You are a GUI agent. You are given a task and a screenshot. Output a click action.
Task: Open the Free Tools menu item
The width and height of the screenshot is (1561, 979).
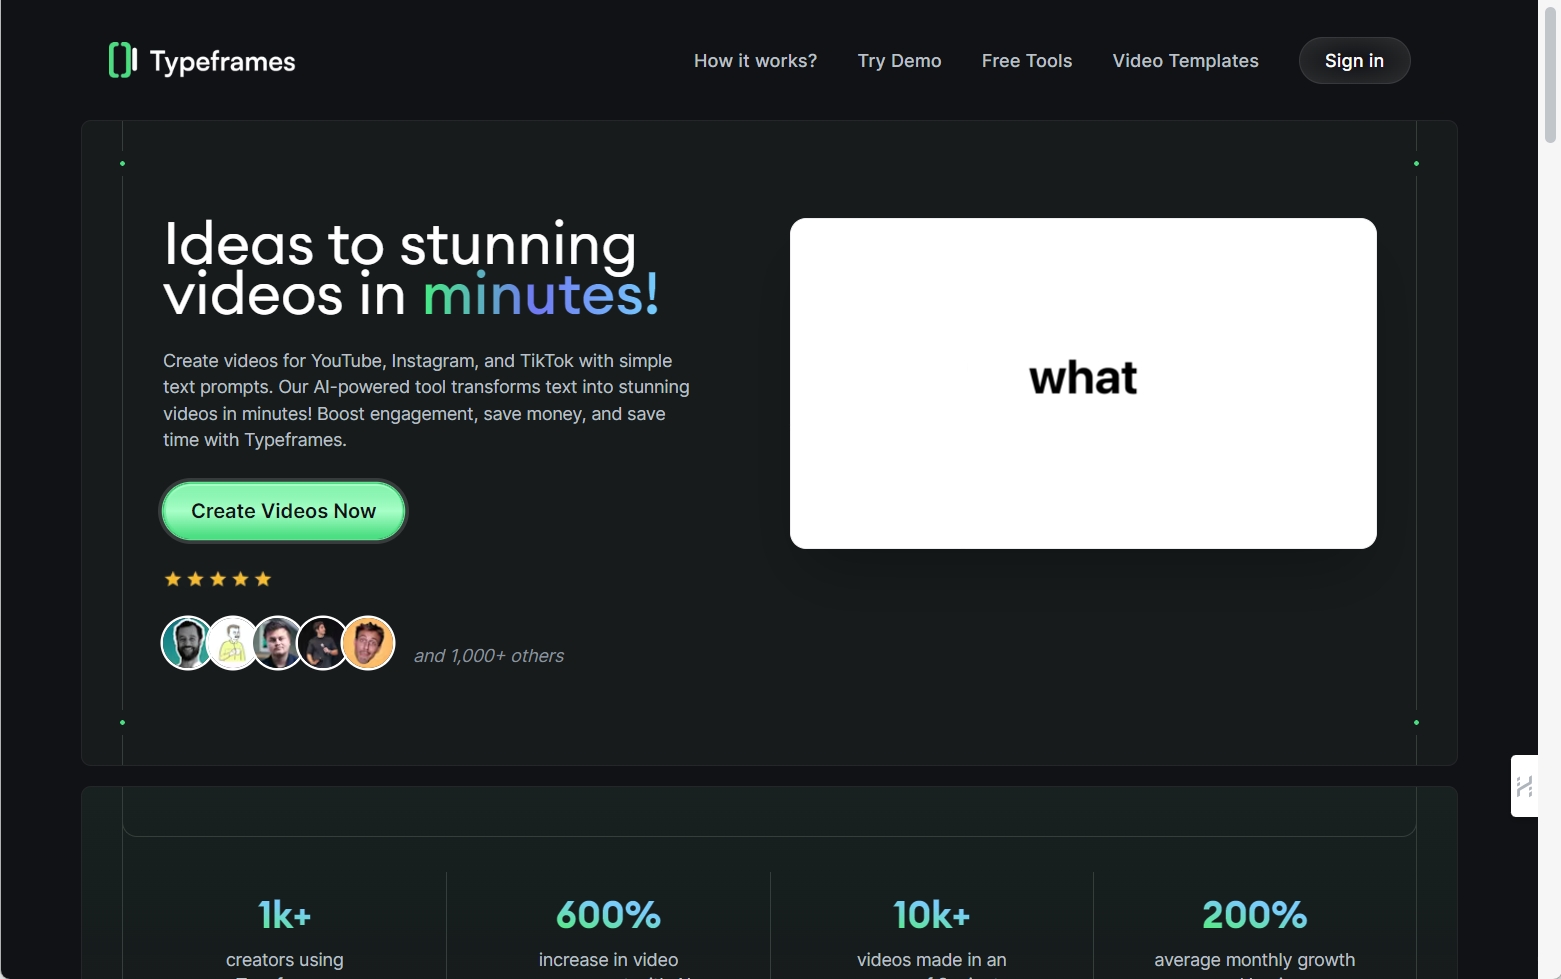coord(1027,61)
